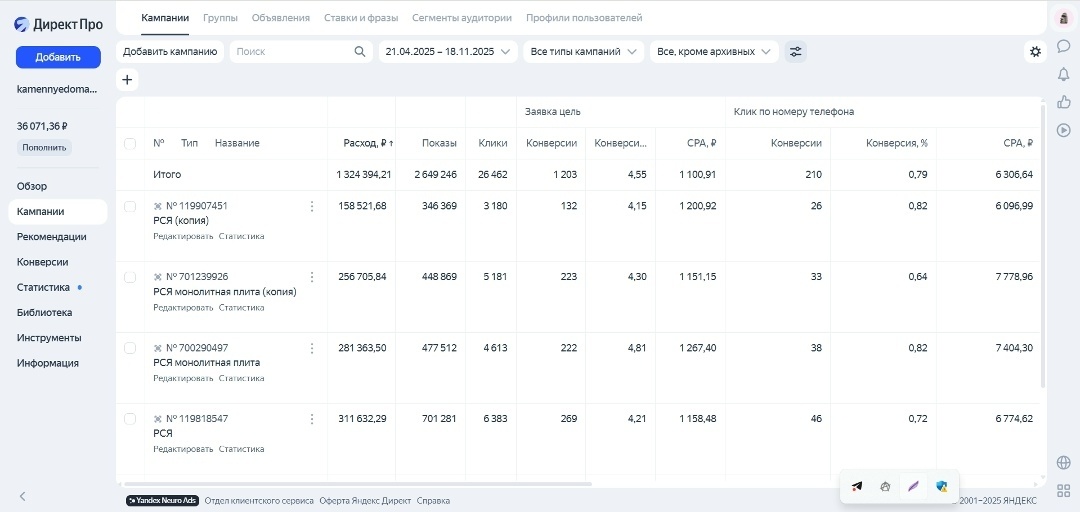Open the notifications bell icon
This screenshot has width=1080, height=512.
(1063, 74)
